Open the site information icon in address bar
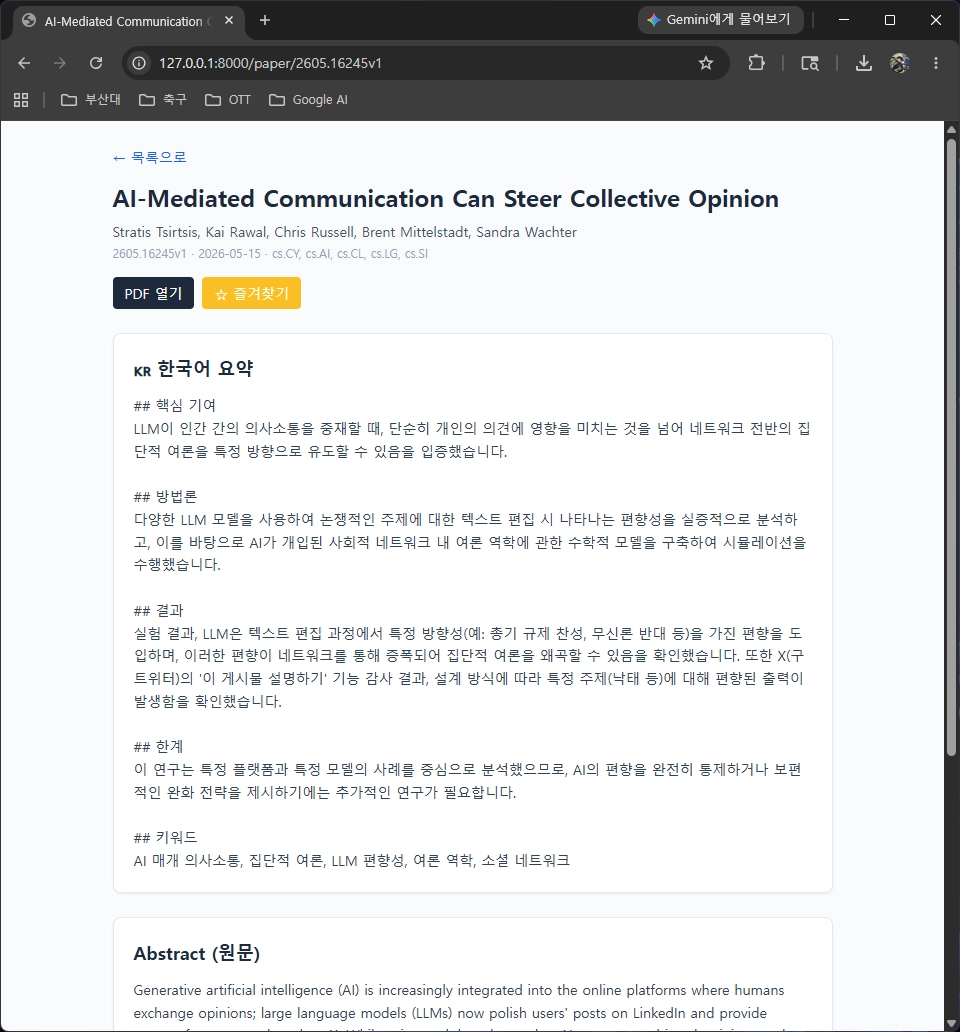The height and width of the screenshot is (1032, 960). [x=139, y=63]
